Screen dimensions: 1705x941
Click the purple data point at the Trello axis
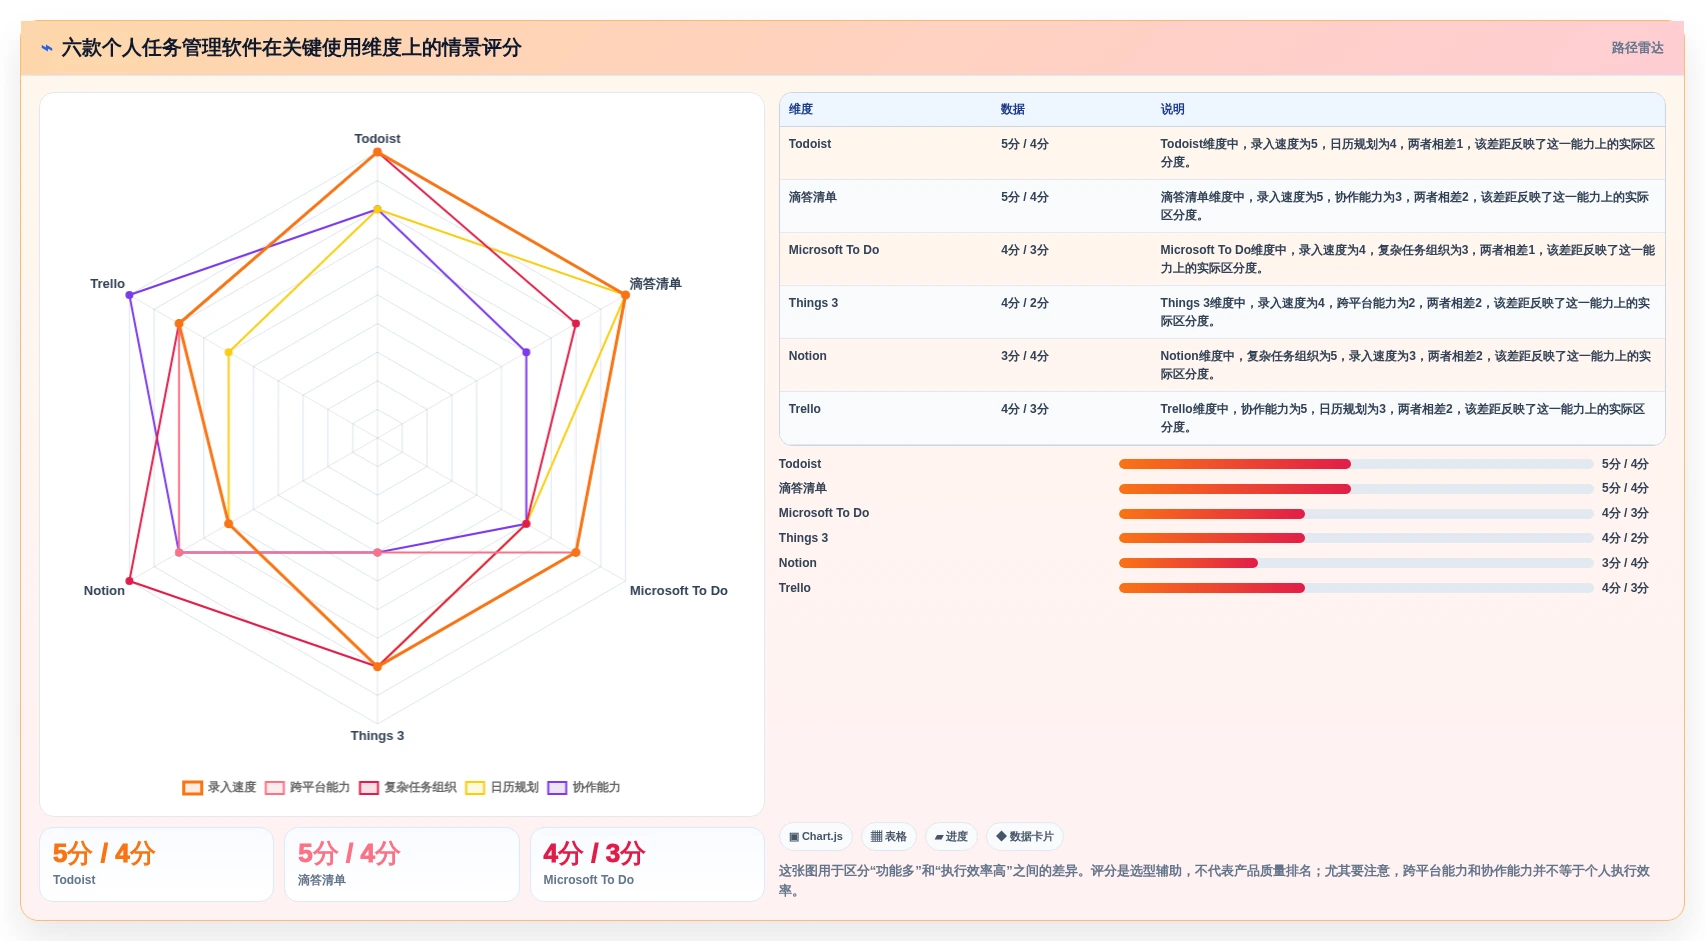click(x=129, y=295)
